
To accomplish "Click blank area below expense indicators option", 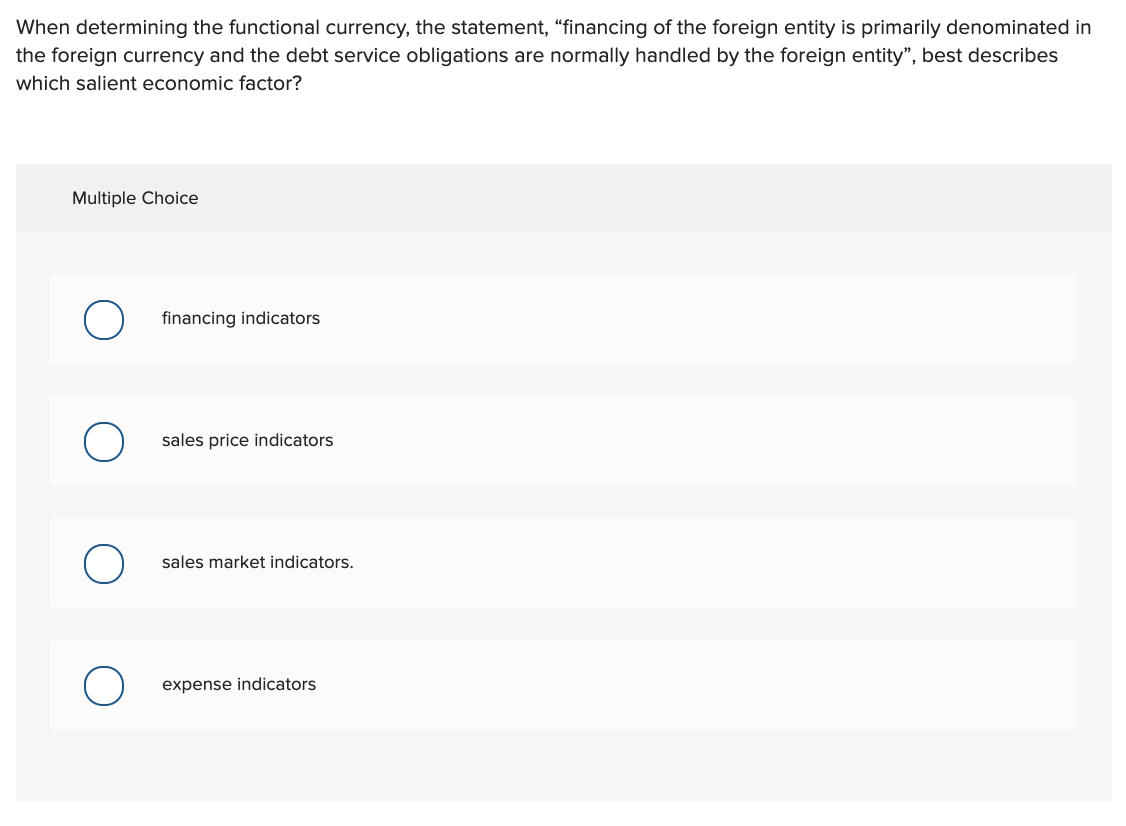I will point(564,766).
